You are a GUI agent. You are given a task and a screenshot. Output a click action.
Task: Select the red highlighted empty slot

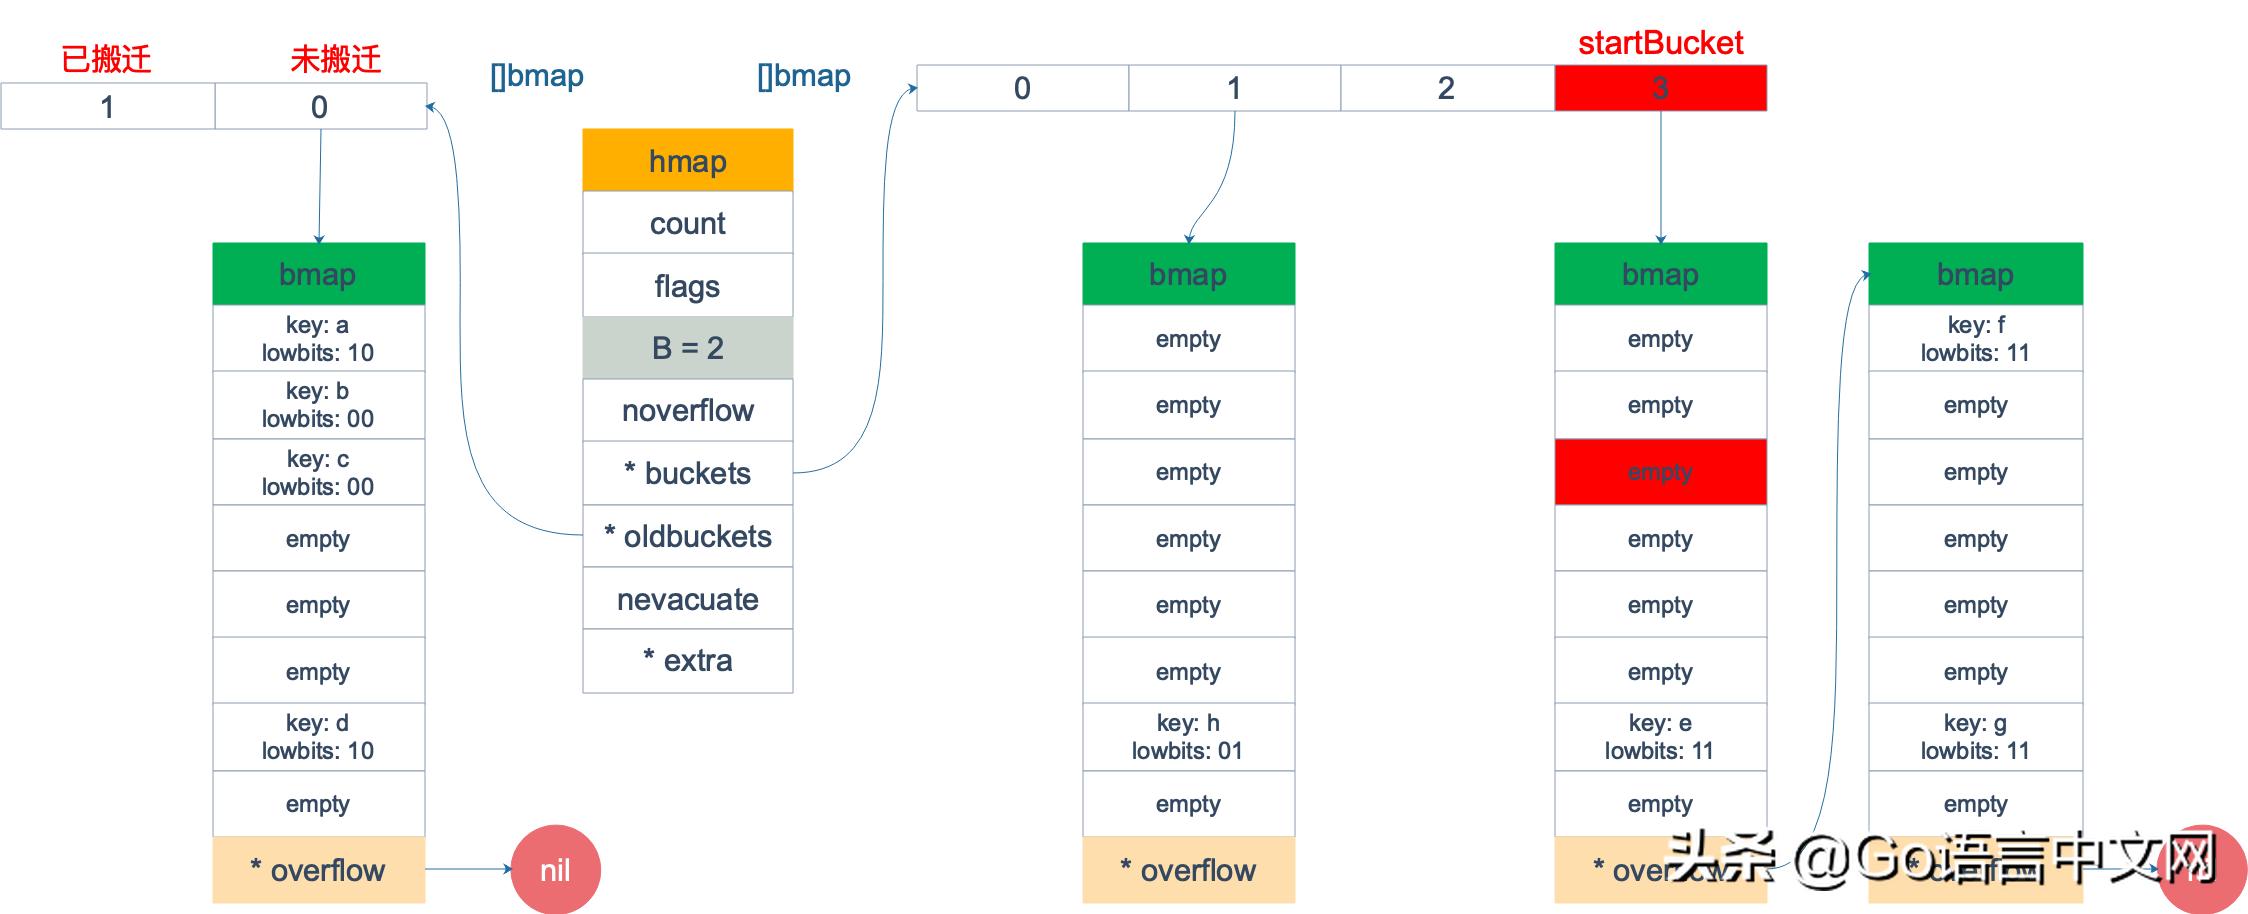pos(1660,472)
